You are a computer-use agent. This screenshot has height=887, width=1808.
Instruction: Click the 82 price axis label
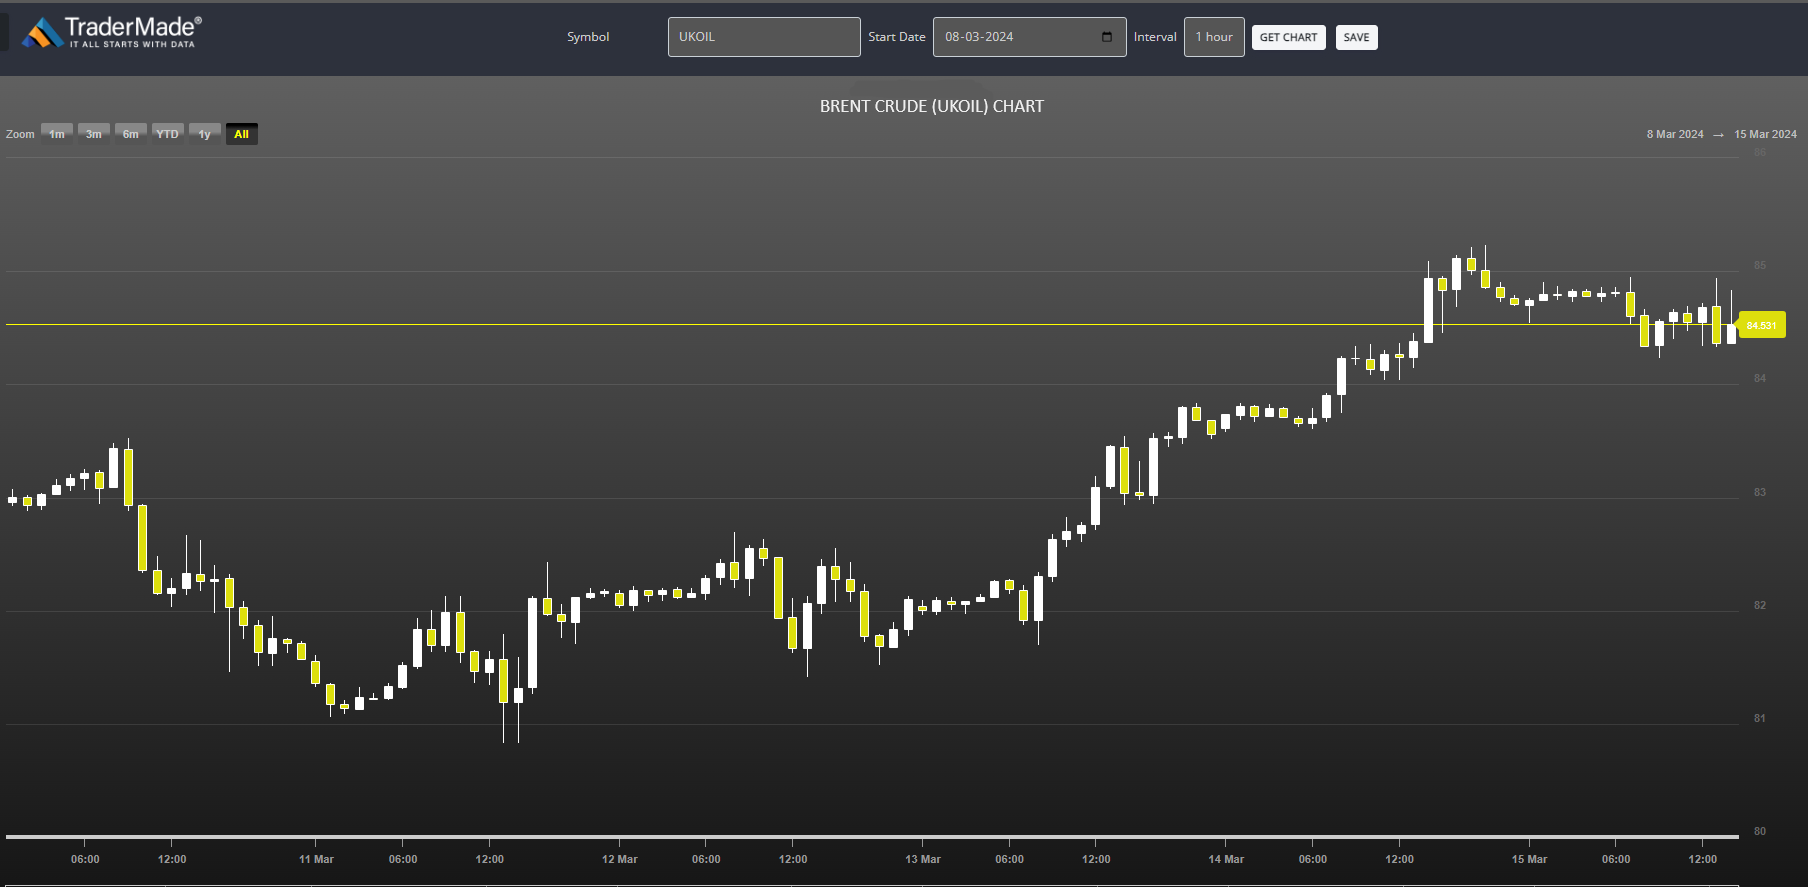(1760, 605)
